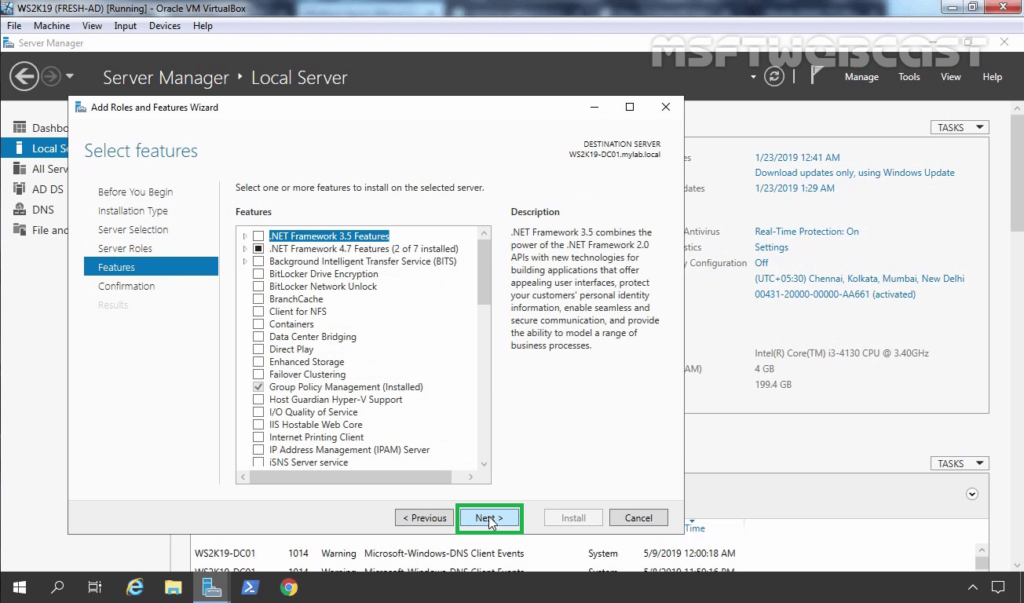This screenshot has width=1024, height=603.
Task: Click the Dashboard icon in the sidebar
Action: click(x=20, y=127)
